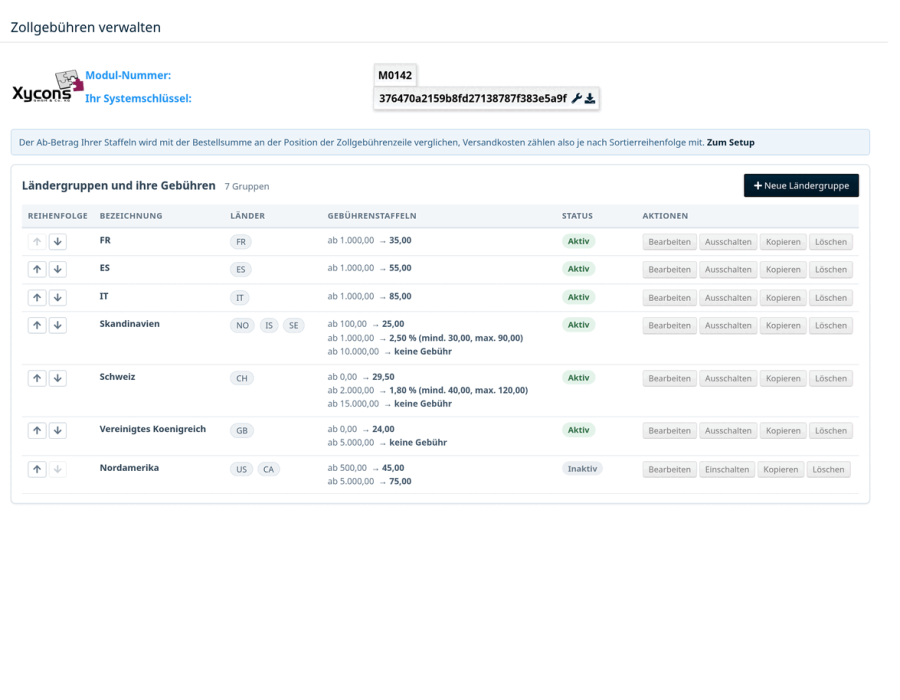Delete the Skandinavien group with Löschen
This screenshot has width=900, height=700.
(831, 325)
